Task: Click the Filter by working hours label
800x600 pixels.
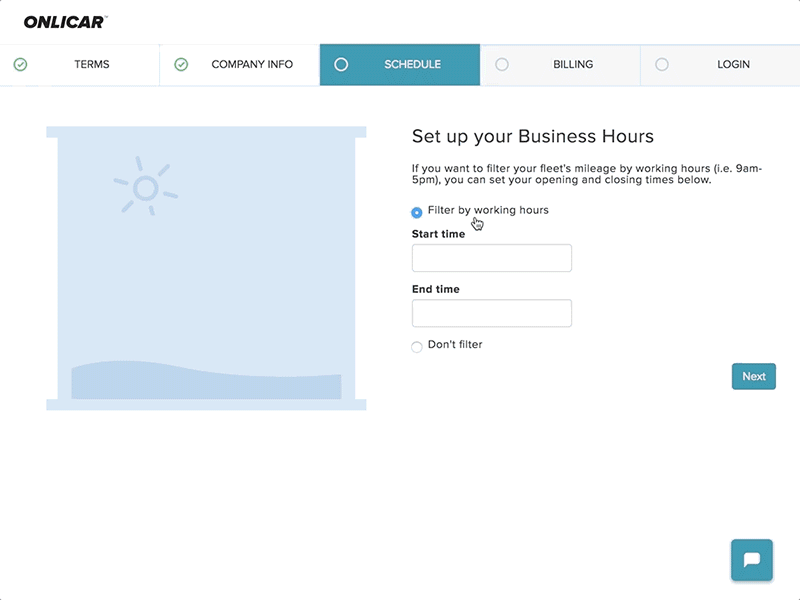Action: (488, 210)
